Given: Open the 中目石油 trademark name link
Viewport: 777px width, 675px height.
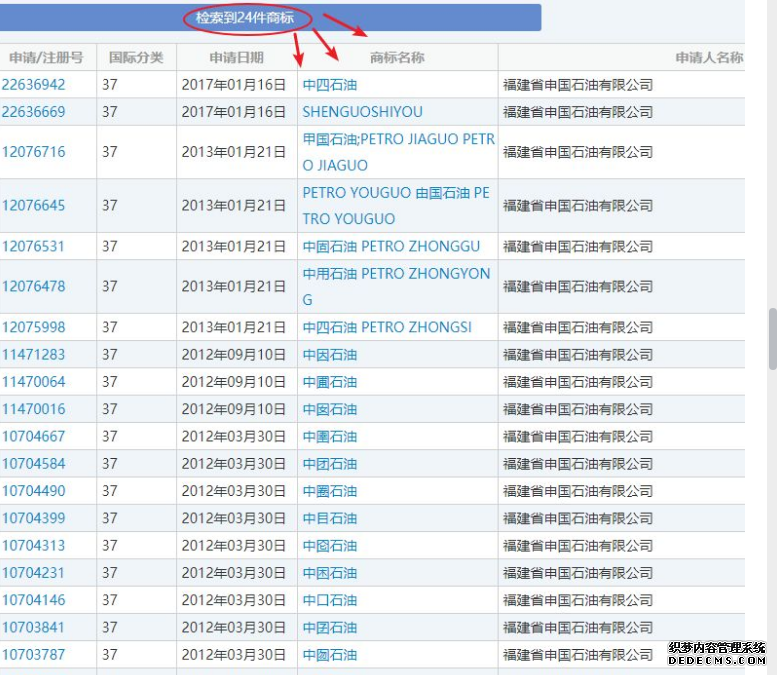Looking at the screenshot, I should click(330, 518).
